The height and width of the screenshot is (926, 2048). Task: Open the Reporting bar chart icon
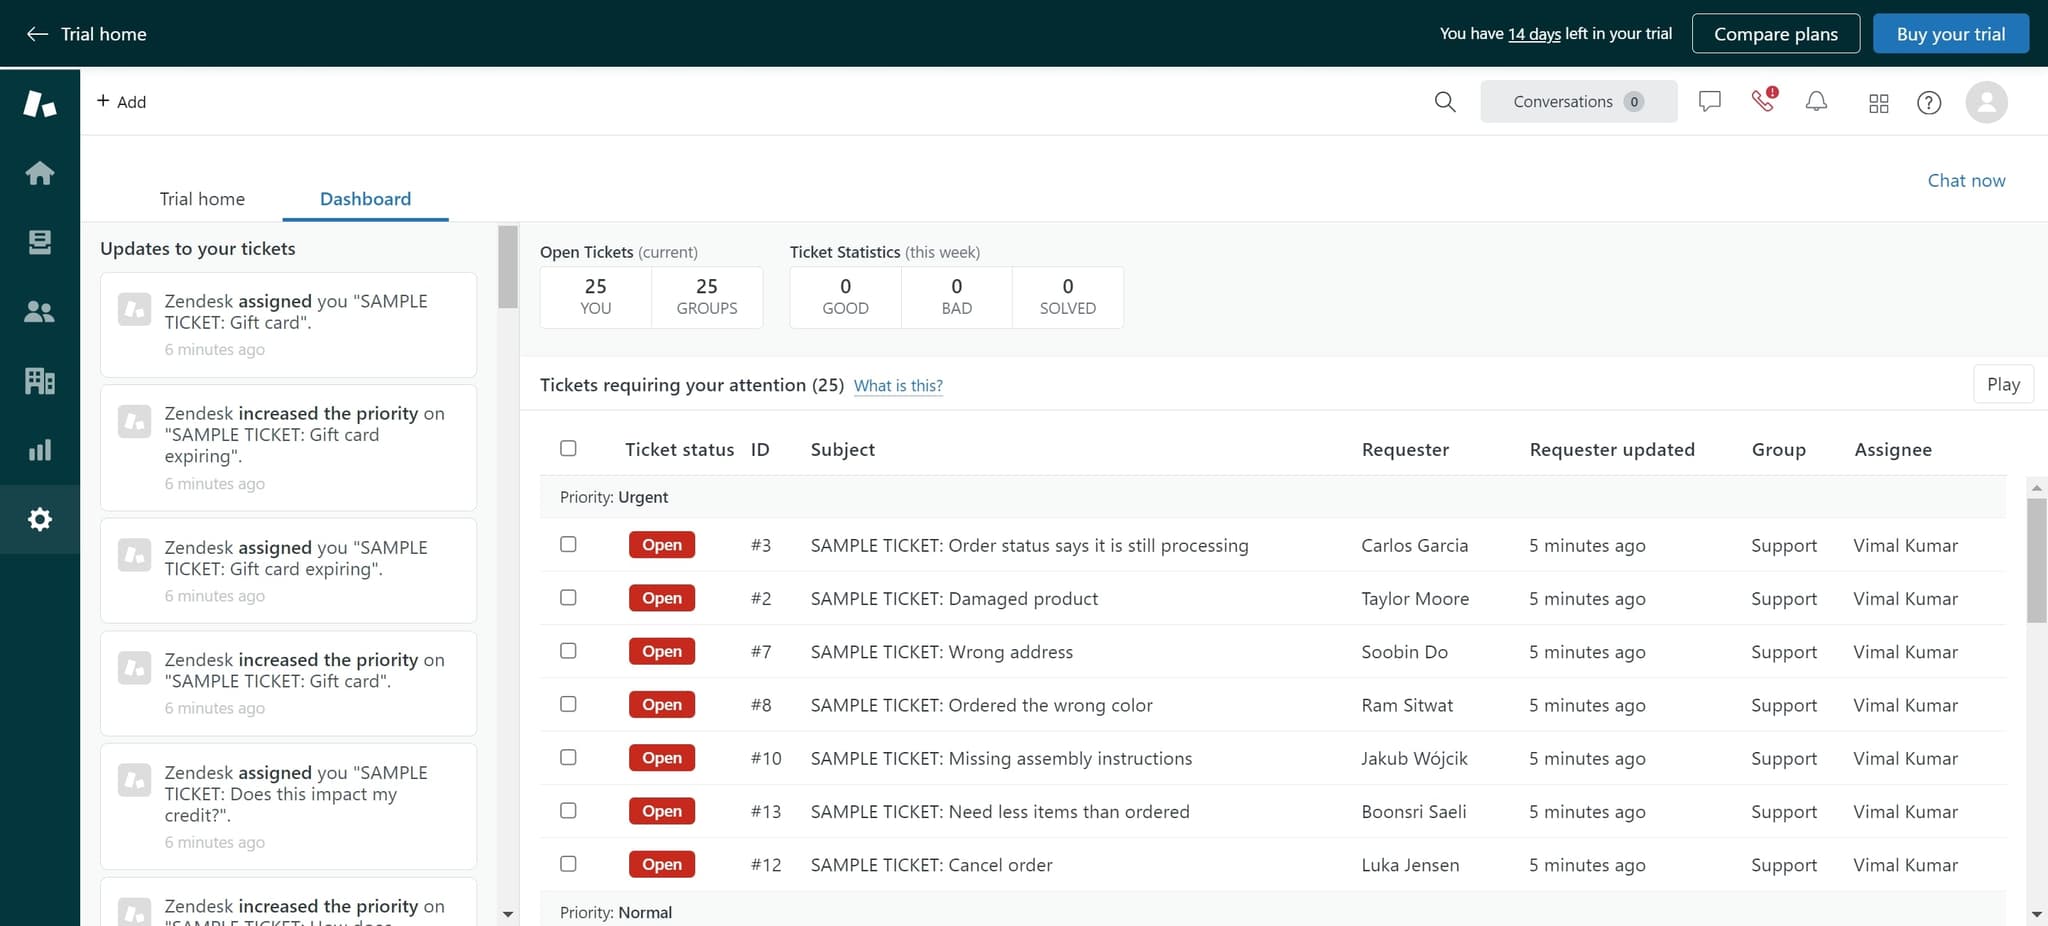pyautogui.click(x=40, y=450)
